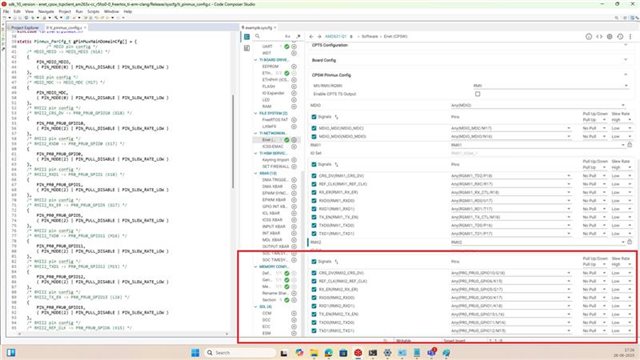640x360 pixels.
Task: Collapse TI BOARD DRIVERS tree group
Action: (256, 60)
